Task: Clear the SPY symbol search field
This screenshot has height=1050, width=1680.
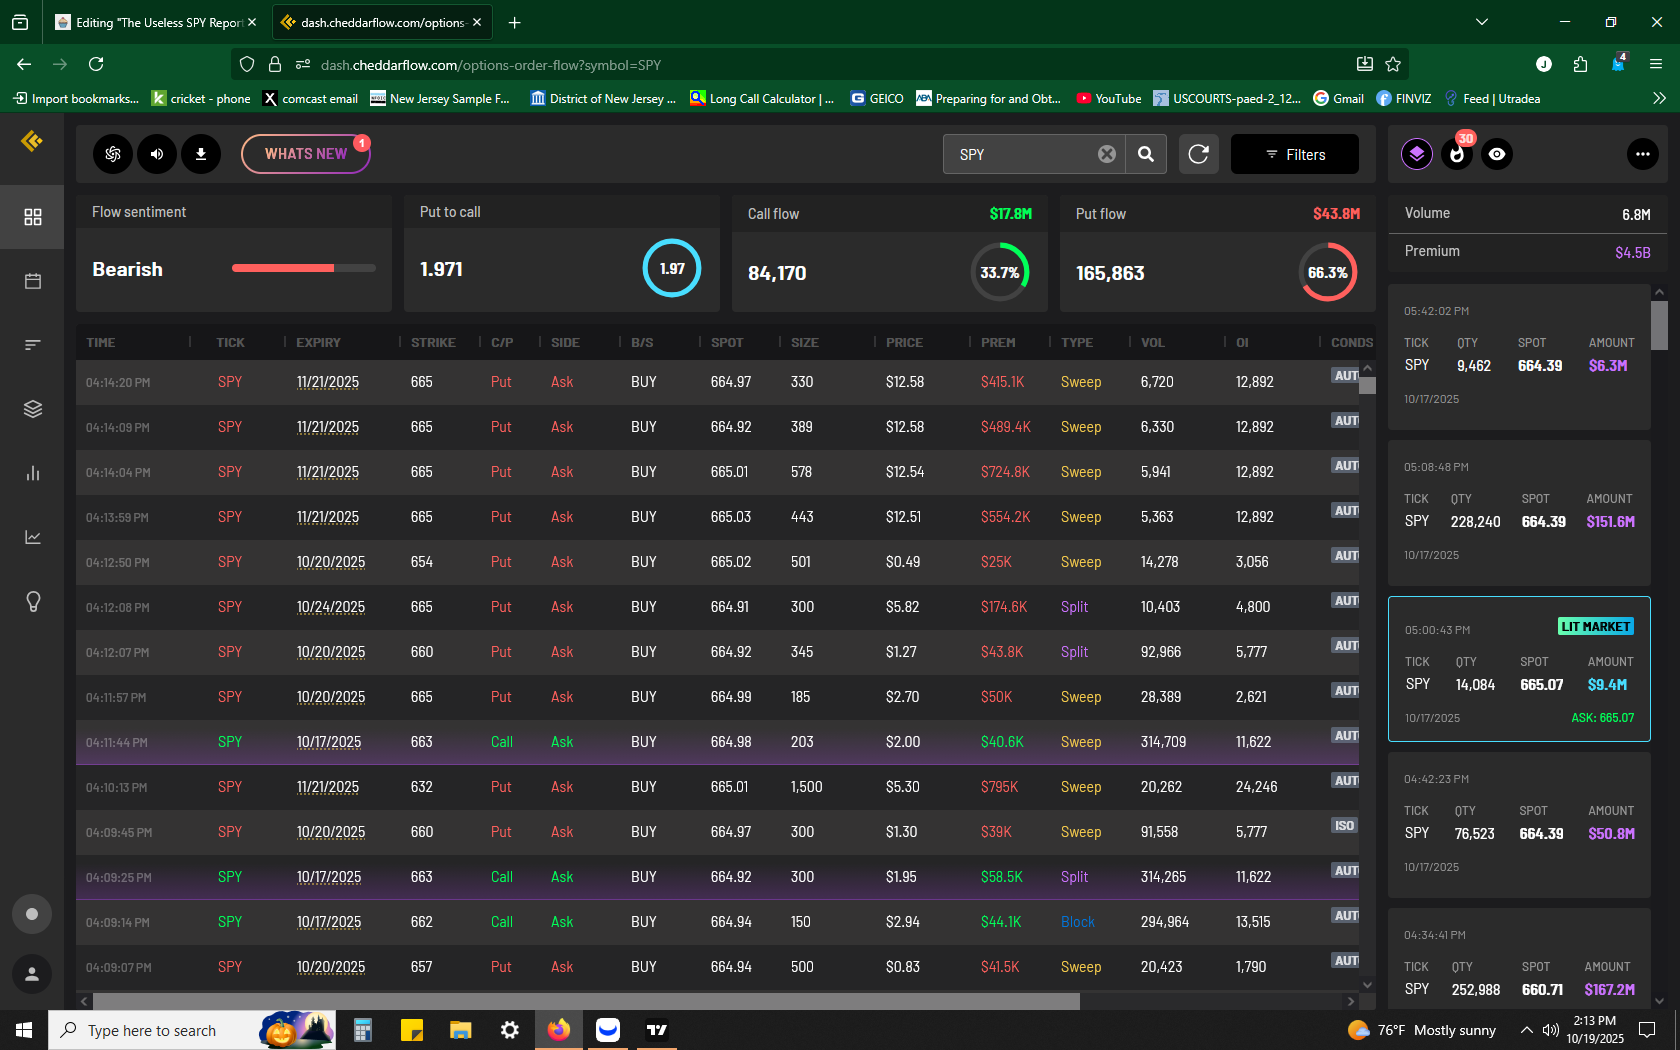Action: (x=1107, y=154)
